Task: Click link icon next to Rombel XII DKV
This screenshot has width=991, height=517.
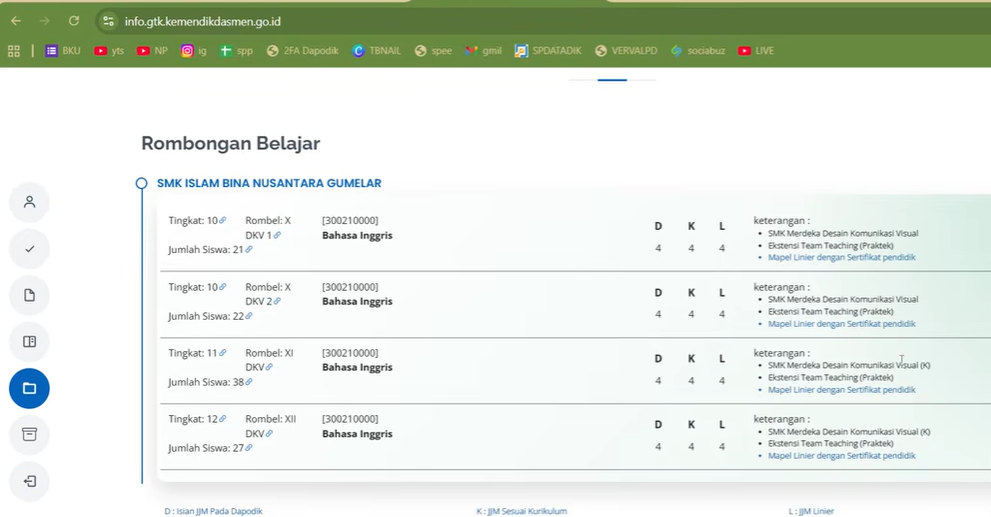Action: pyautogui.click(x=269, y=434)
